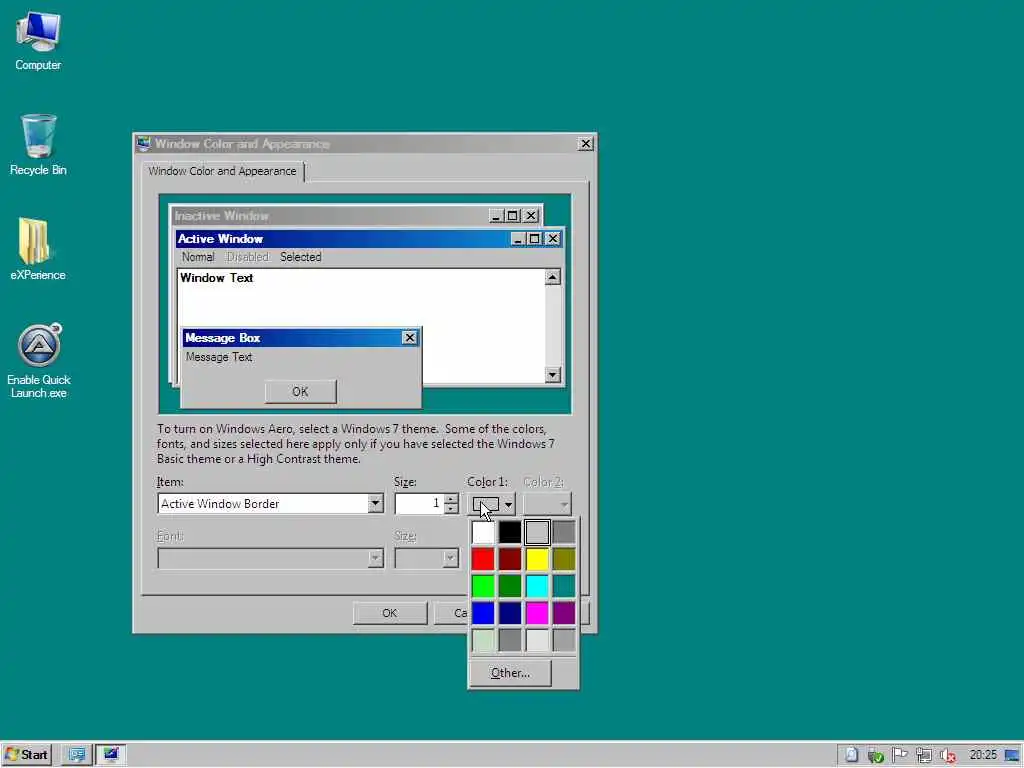Click the Selected menu item in preview
This screenshot has height=768, width=1024.
[300, 257]
